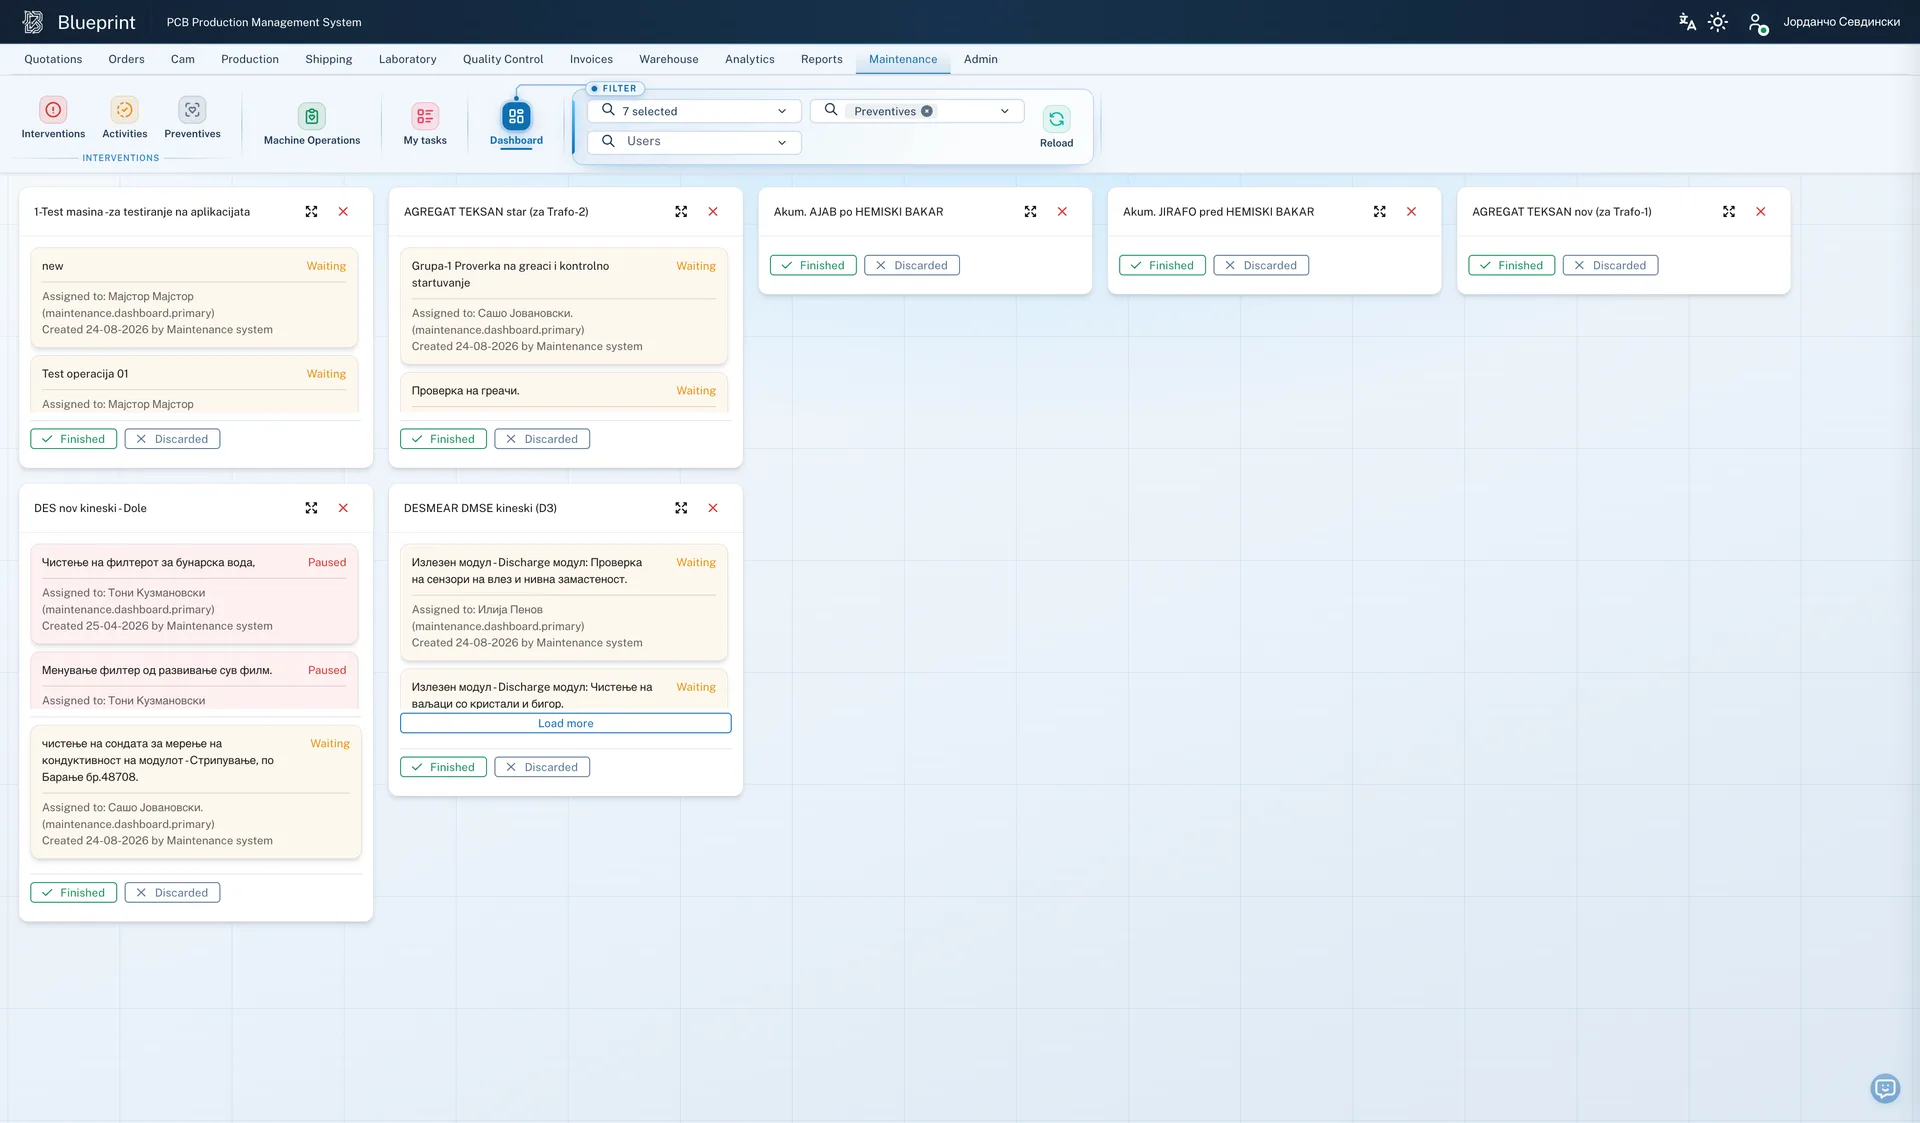
Task: Toggle Discarded filter in Akum. JIRAFO card
Action: 1261,265
